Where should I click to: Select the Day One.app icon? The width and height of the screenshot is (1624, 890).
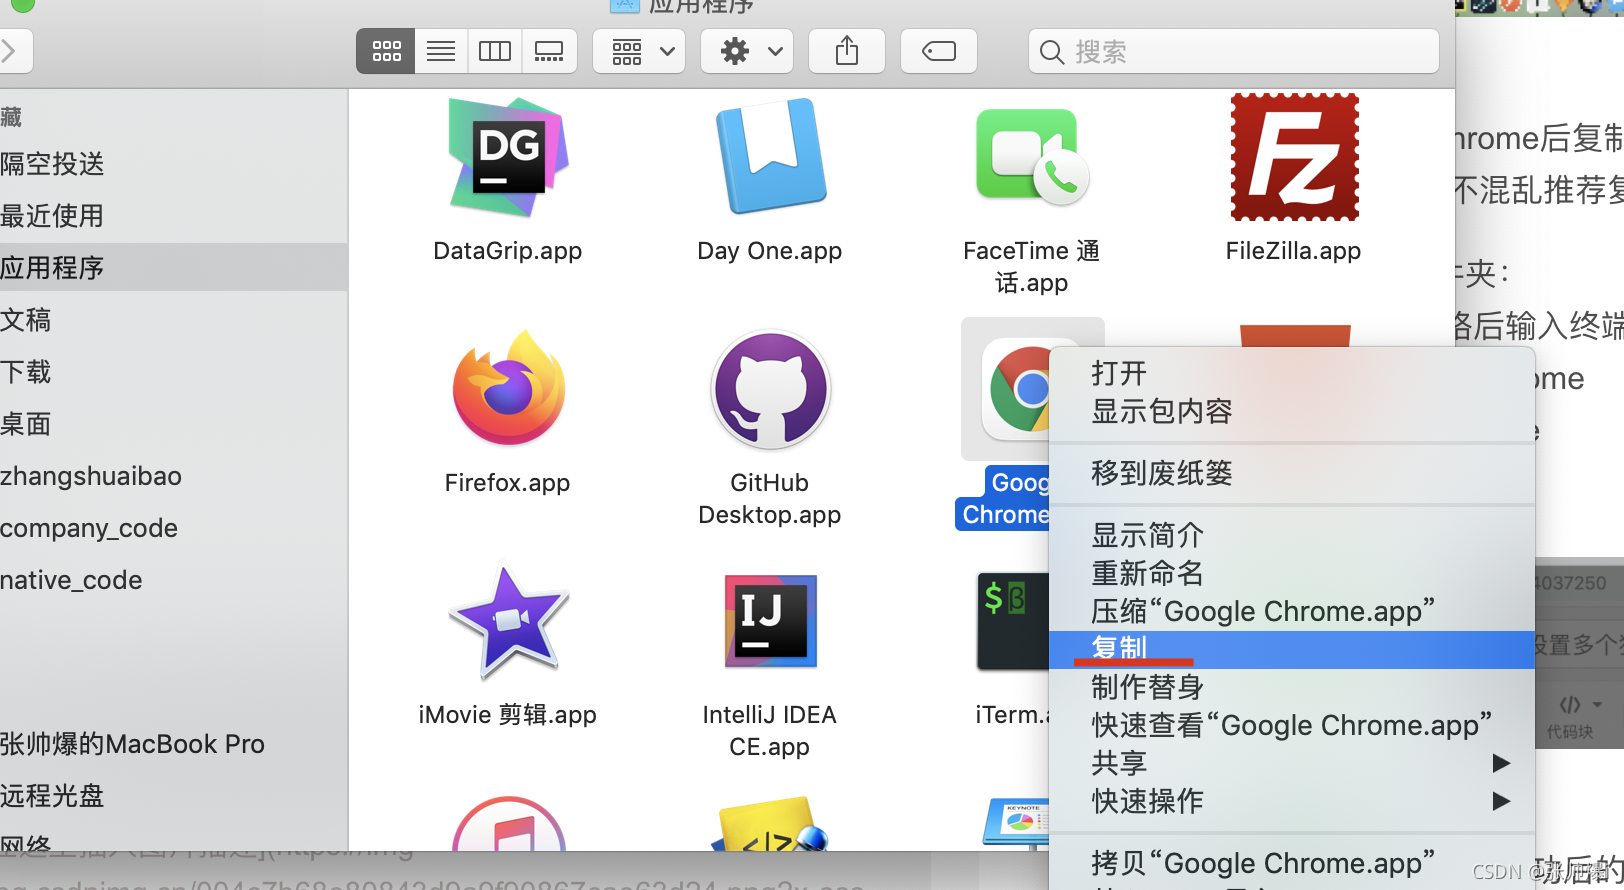click(770, 156)
